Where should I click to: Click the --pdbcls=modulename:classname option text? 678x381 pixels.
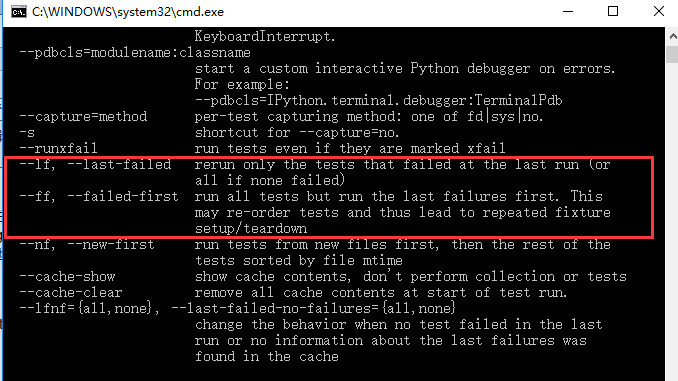135,53
